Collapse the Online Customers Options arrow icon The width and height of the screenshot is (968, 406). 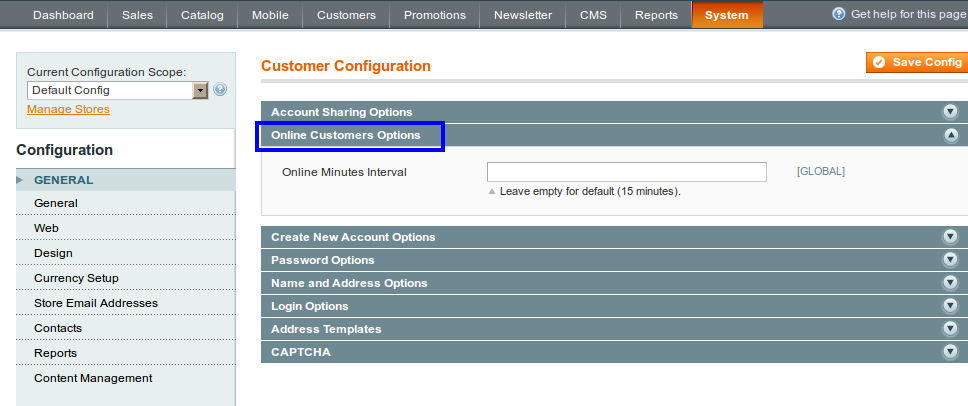pyautogui.click(x=950, y=135)
